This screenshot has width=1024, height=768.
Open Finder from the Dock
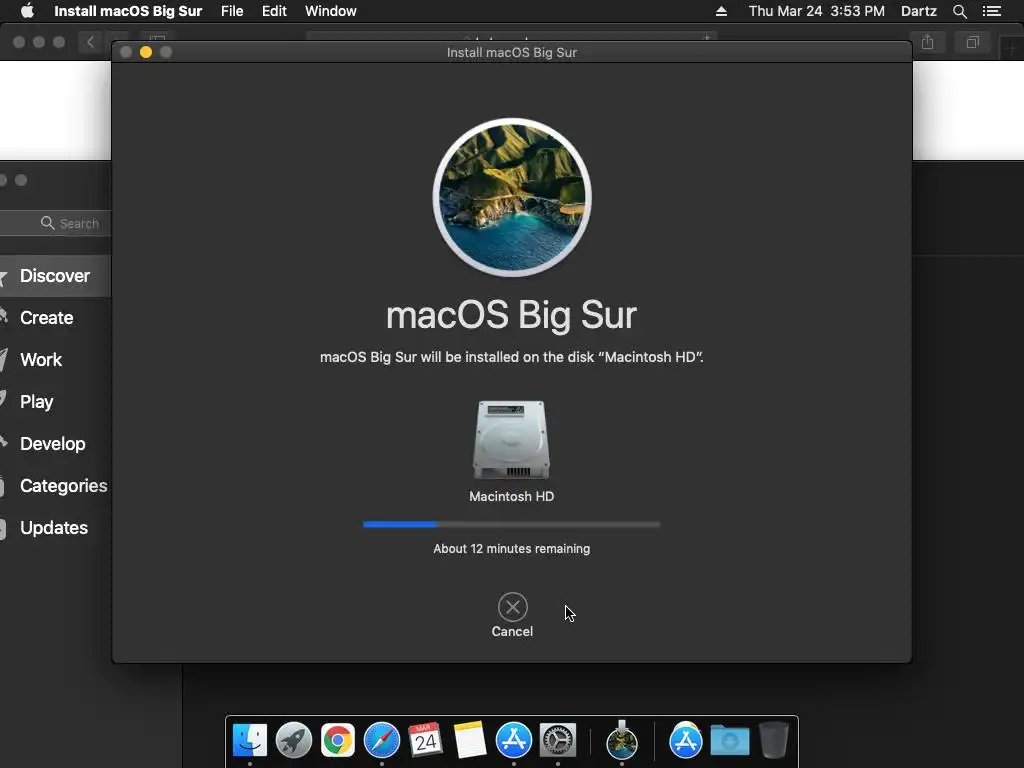click(249, 740)
